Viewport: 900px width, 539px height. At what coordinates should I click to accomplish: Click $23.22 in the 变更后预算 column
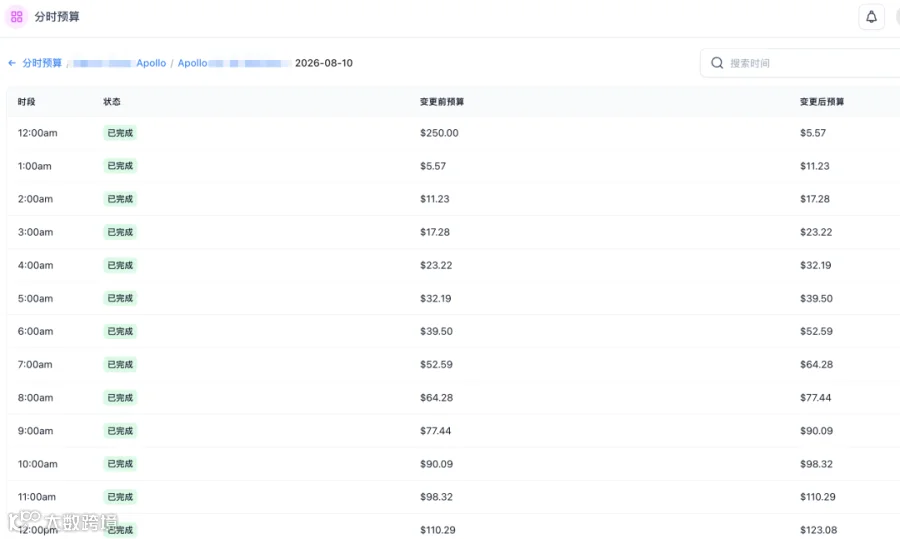pyautogui.click(x=816, y=232)
